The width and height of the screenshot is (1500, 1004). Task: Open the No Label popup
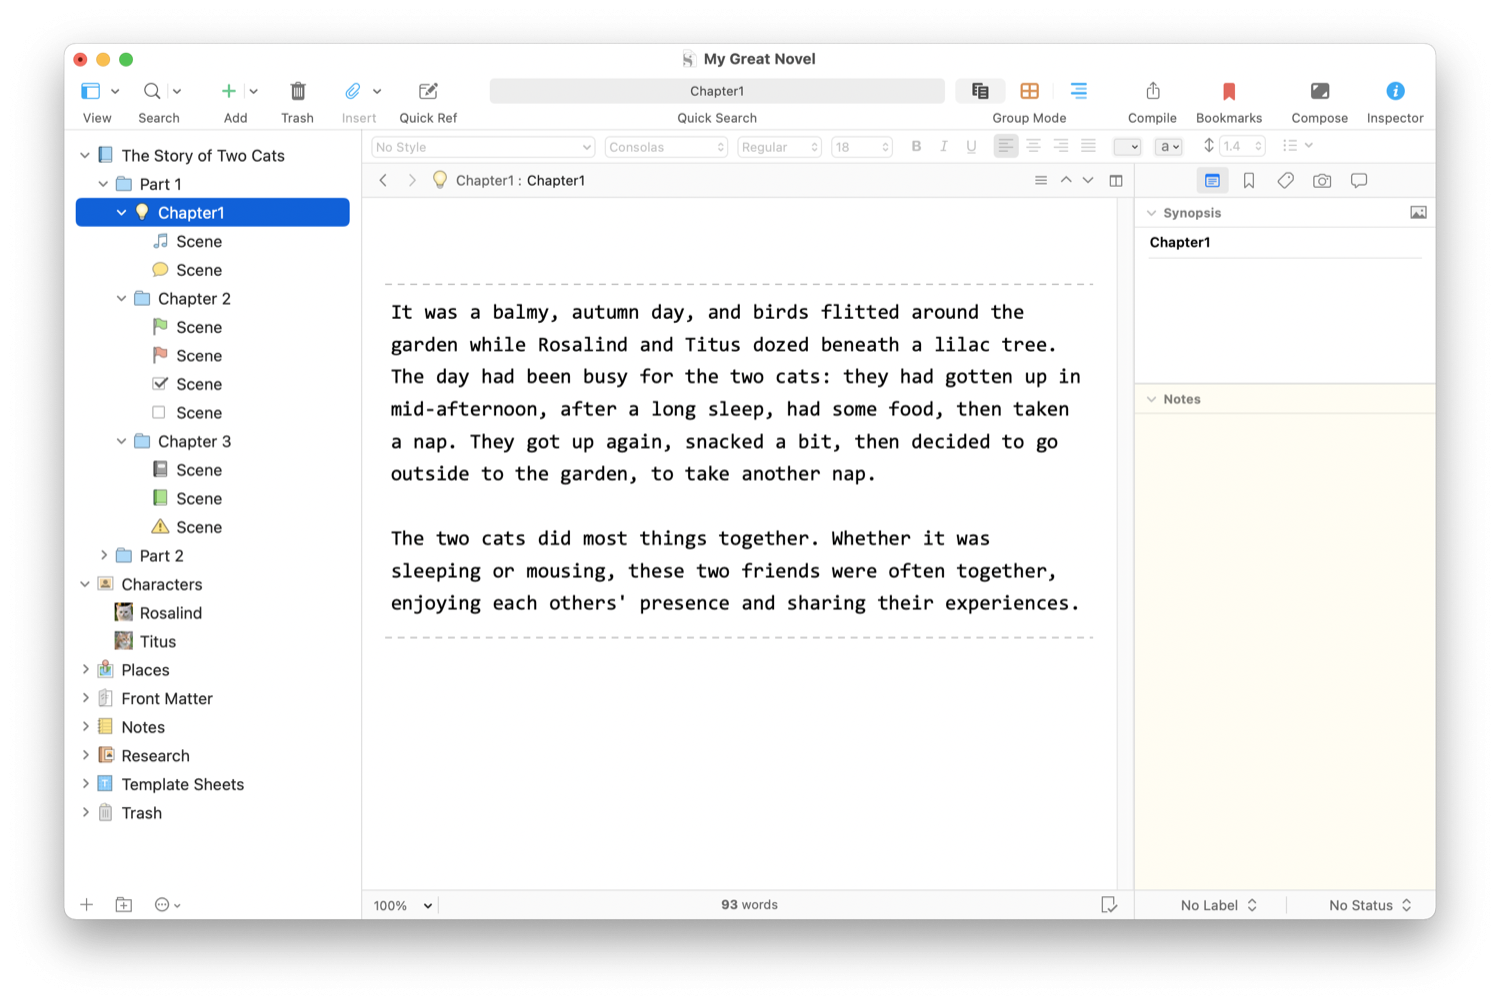[1218, 906]
